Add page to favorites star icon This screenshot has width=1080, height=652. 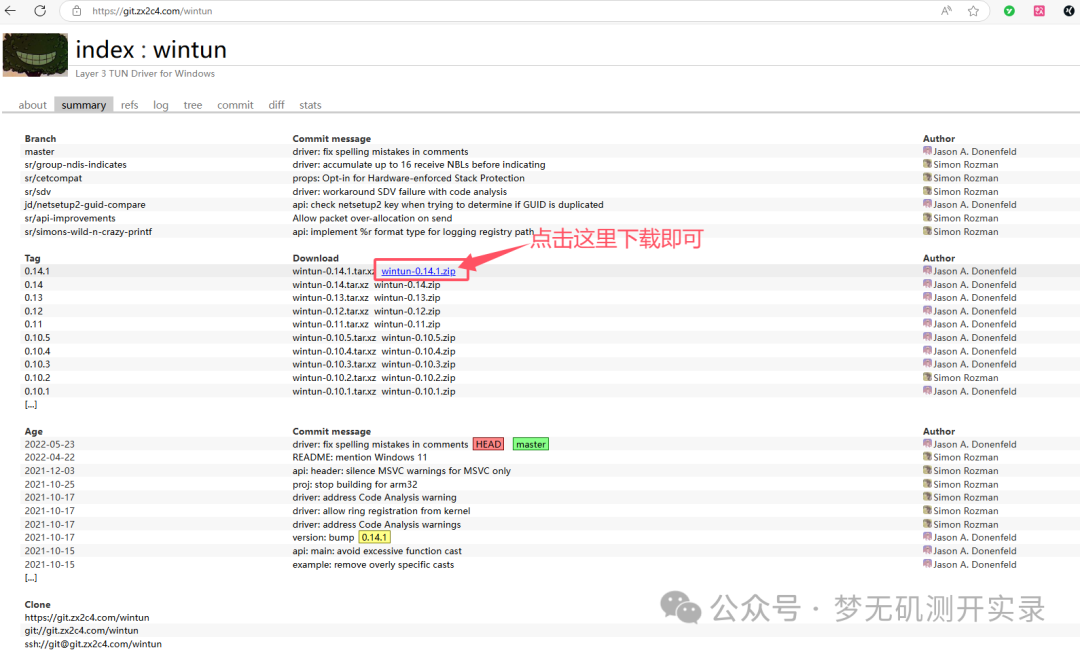pos(973,11)
